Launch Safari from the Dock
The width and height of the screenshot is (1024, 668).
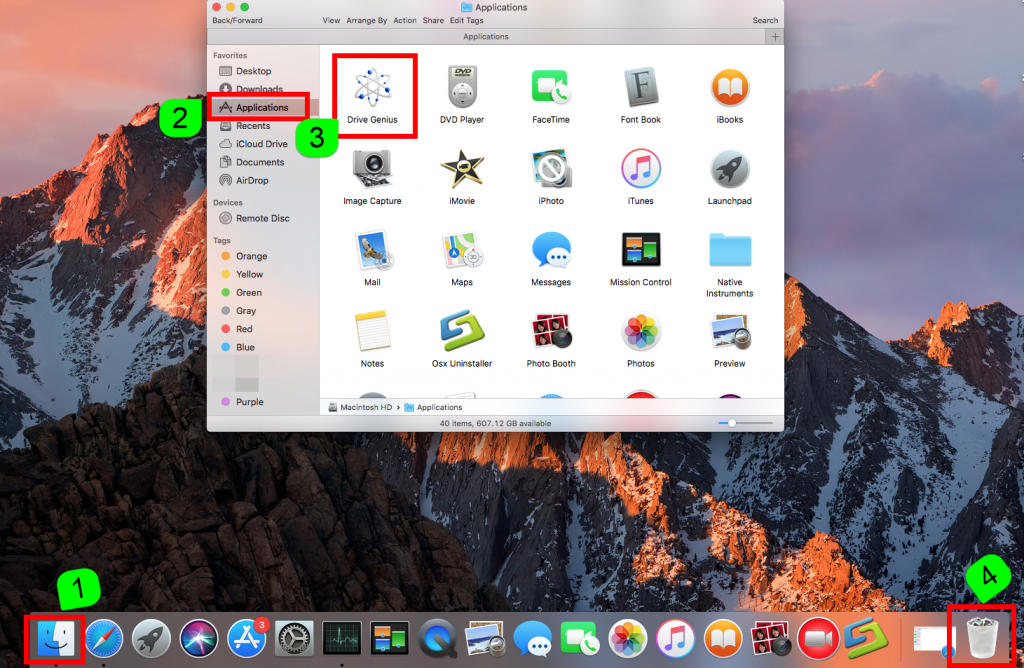coord(104,637)
